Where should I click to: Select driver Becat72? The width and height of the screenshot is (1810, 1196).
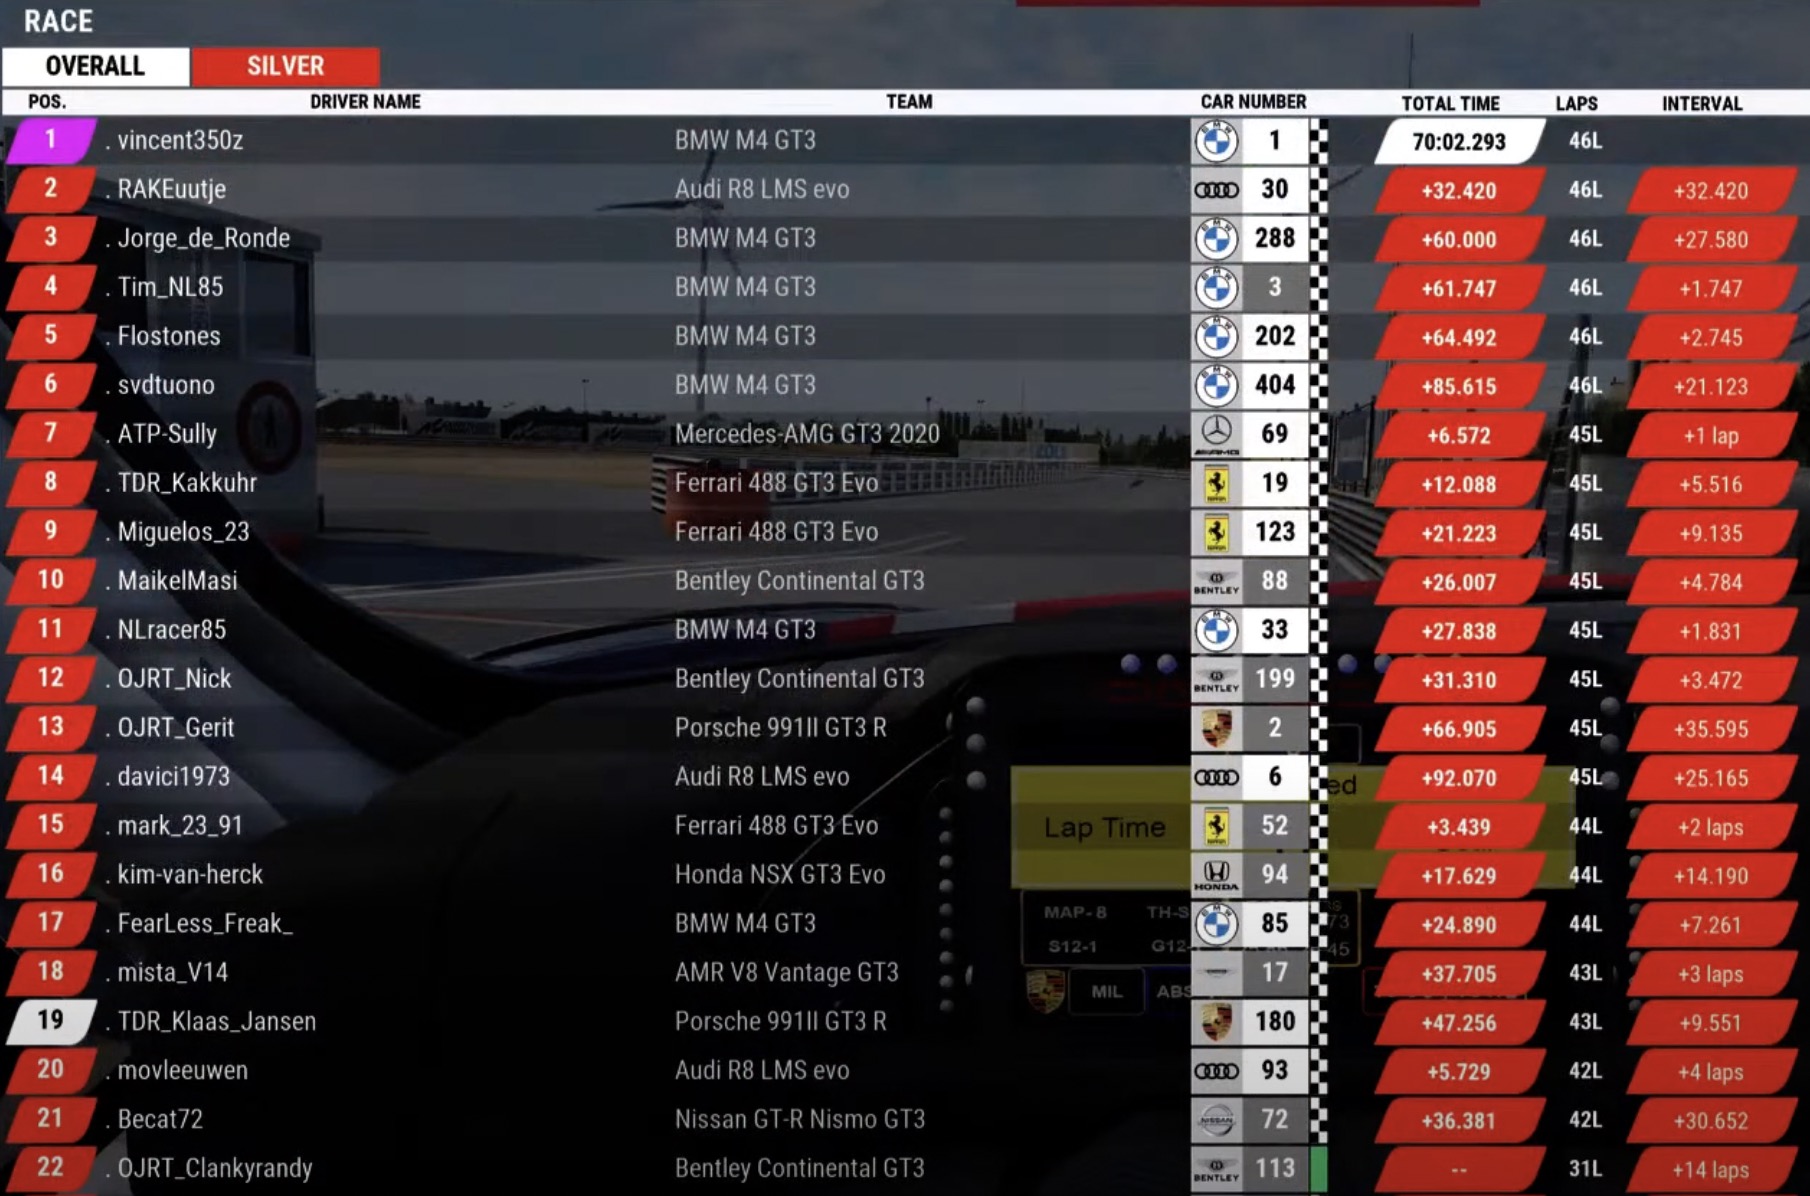(160, 1121)
